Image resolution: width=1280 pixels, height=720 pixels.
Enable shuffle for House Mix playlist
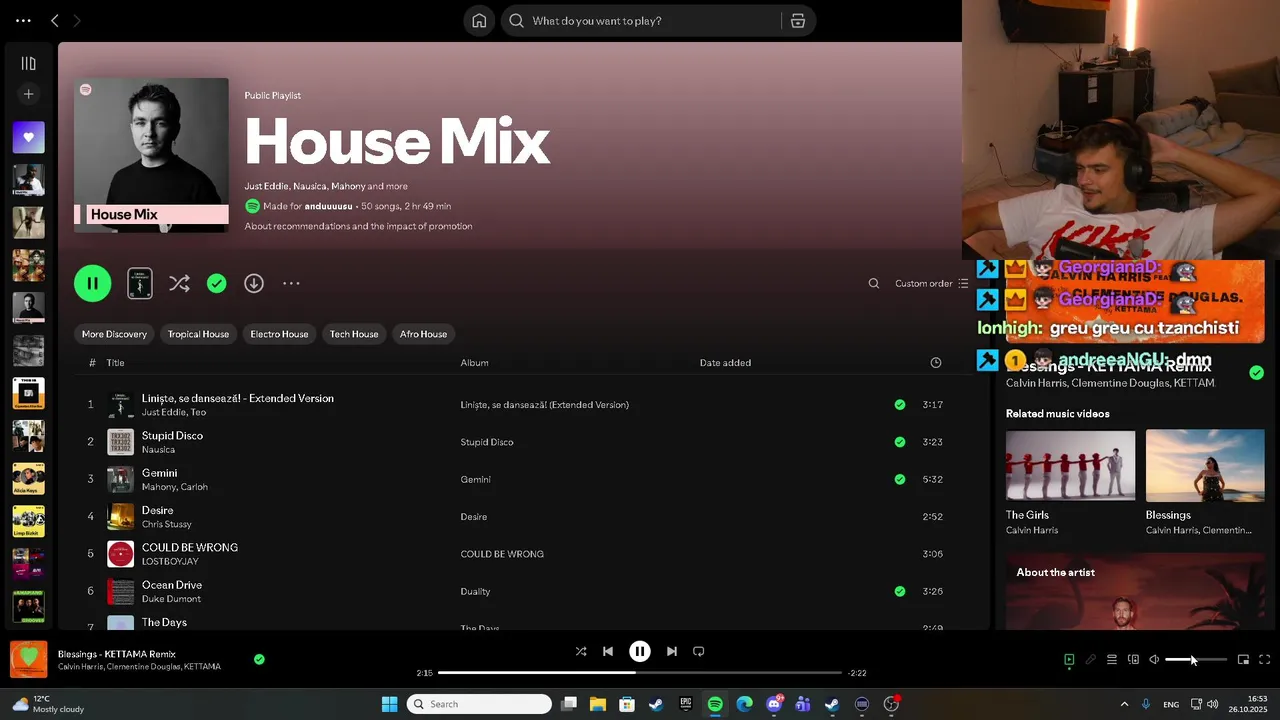pos(179,284)
